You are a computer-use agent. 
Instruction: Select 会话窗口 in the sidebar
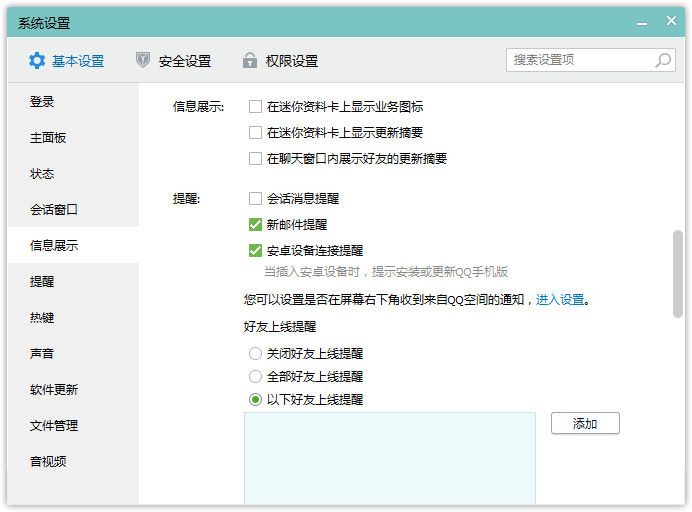pos(73,209)
